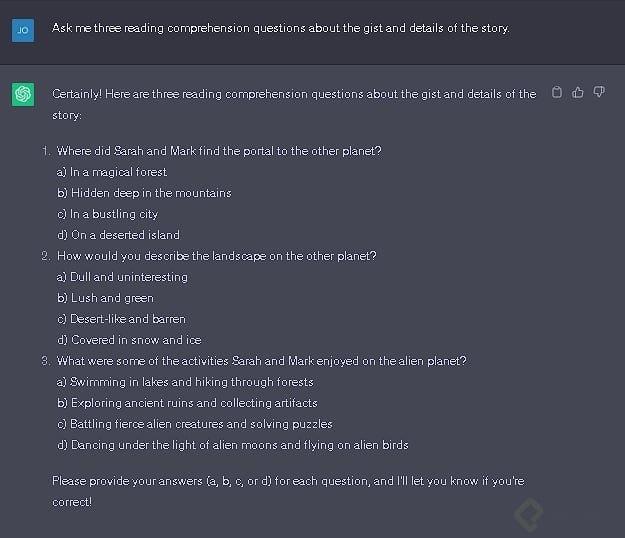
Task: Select answer 'In a magical forest'
Action: 112,172
